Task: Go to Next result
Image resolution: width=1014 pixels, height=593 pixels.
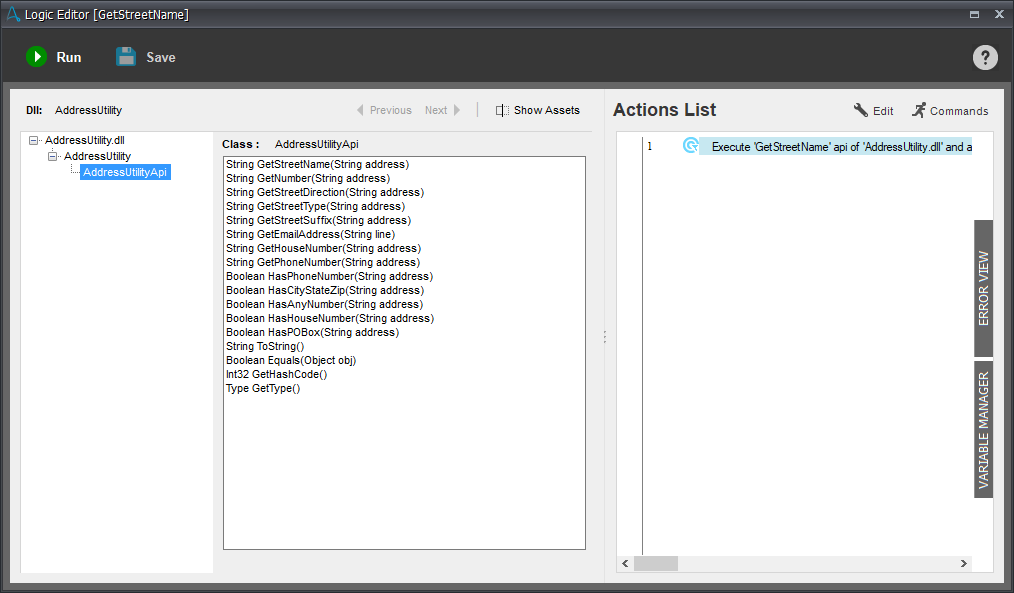Action: 442,110
